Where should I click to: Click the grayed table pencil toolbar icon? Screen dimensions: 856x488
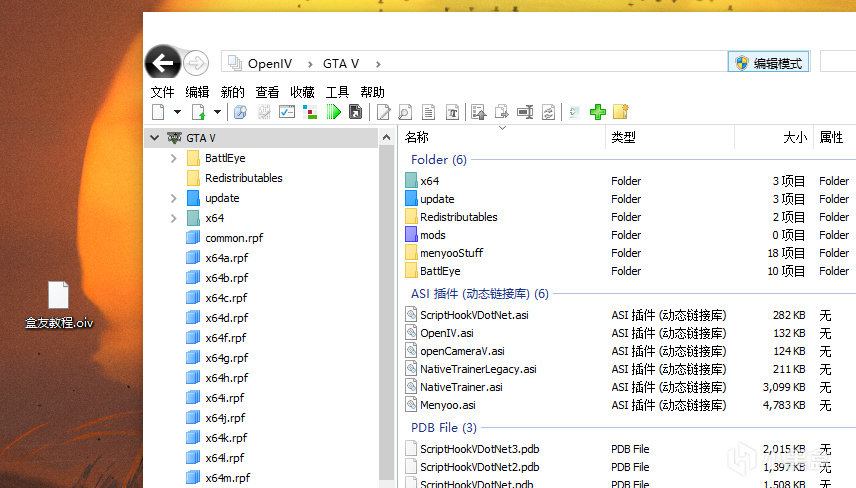tap(264, 112)
